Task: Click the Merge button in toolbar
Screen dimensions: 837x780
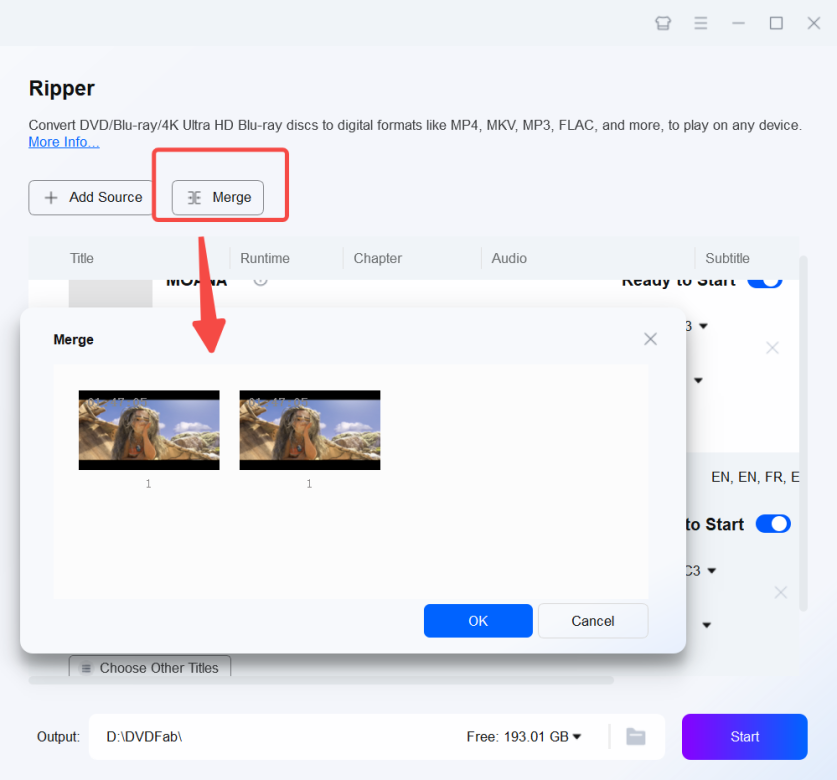Action: [218, 198]
